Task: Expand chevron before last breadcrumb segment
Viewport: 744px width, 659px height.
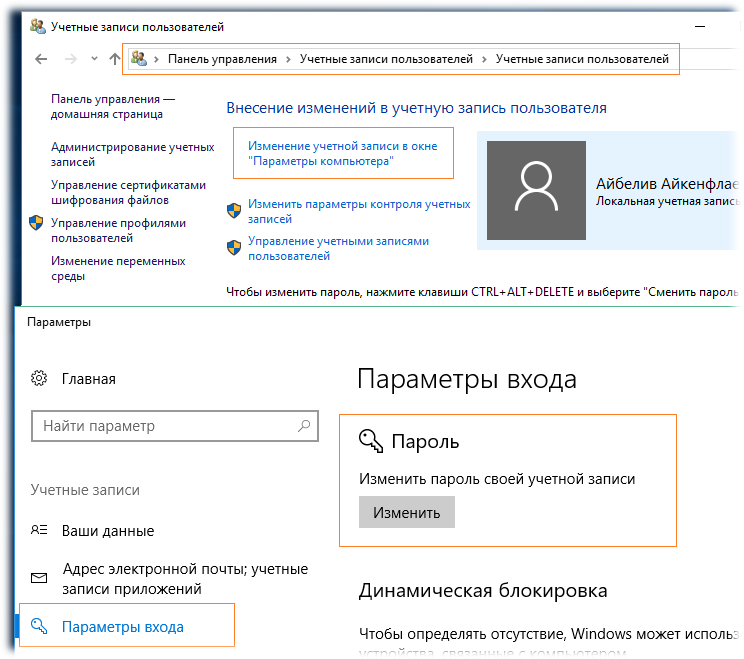Action: pyautogui.click(x=484, y=59)
